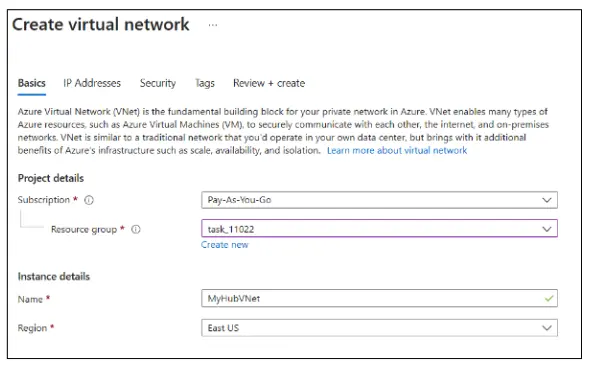Switch to the Security tab

pos(158,83)
